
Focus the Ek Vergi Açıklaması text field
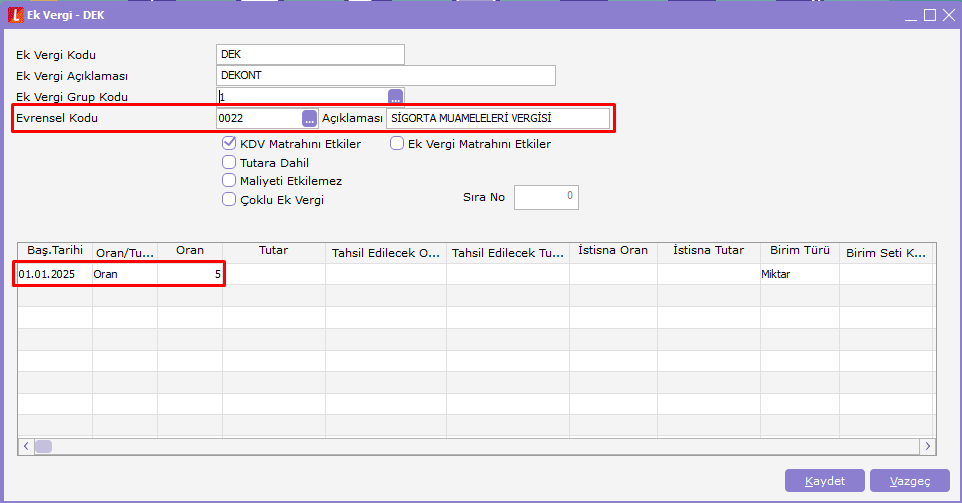[385, 76]
